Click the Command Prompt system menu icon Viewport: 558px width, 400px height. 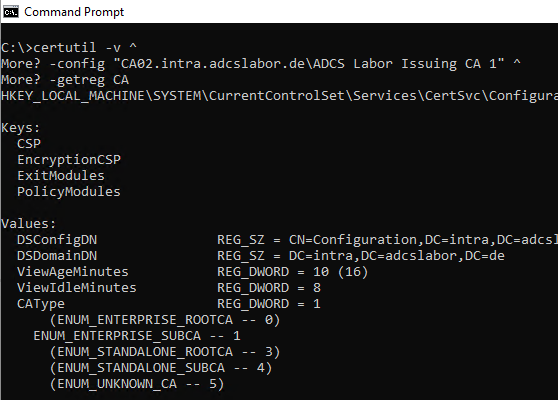coord(11,12)
